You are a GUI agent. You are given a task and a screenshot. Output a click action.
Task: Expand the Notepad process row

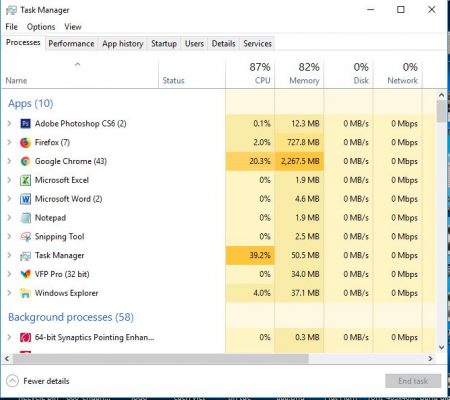coord(9,218)
